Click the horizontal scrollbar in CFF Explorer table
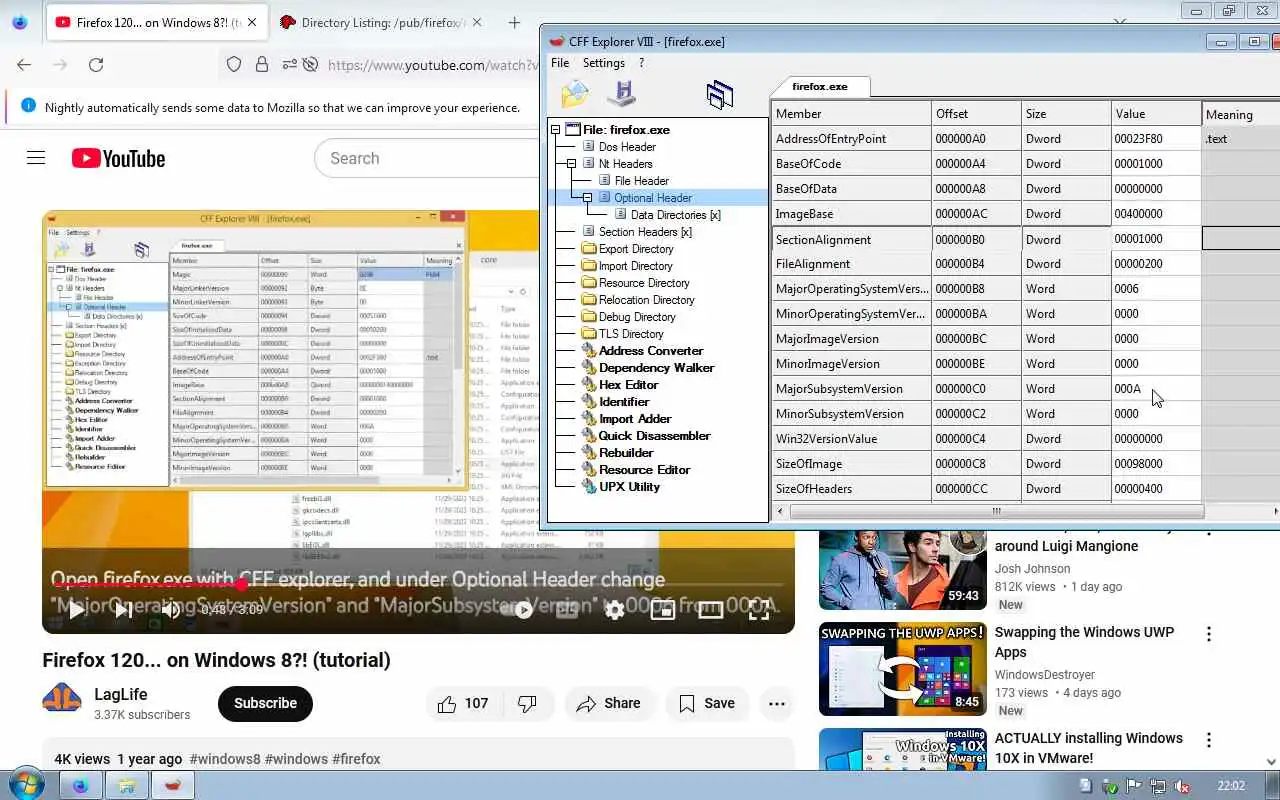Viewport: 1280px width, 800px height. tap(996, 511)
